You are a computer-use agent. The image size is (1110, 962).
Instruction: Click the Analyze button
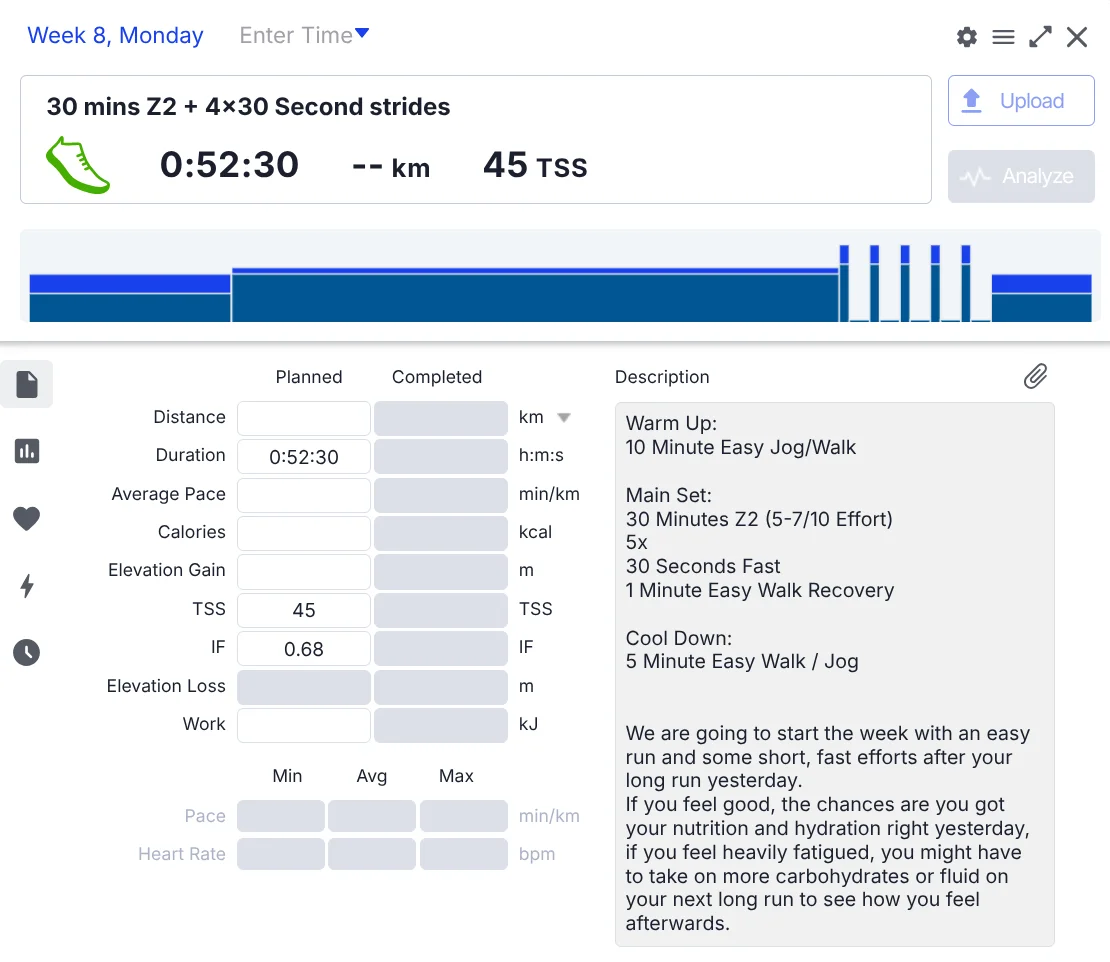1020,177
